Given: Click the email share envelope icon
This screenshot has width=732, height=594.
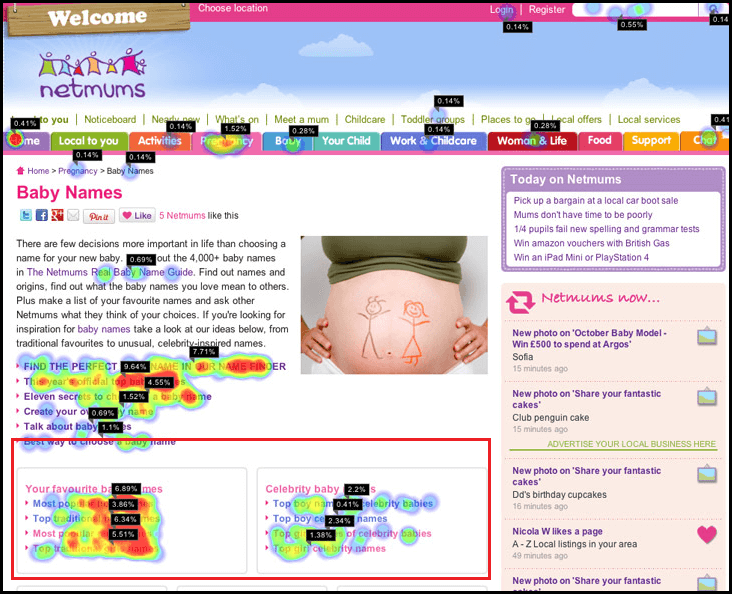Looking at the screenshot, I should [x=73, y=215].
